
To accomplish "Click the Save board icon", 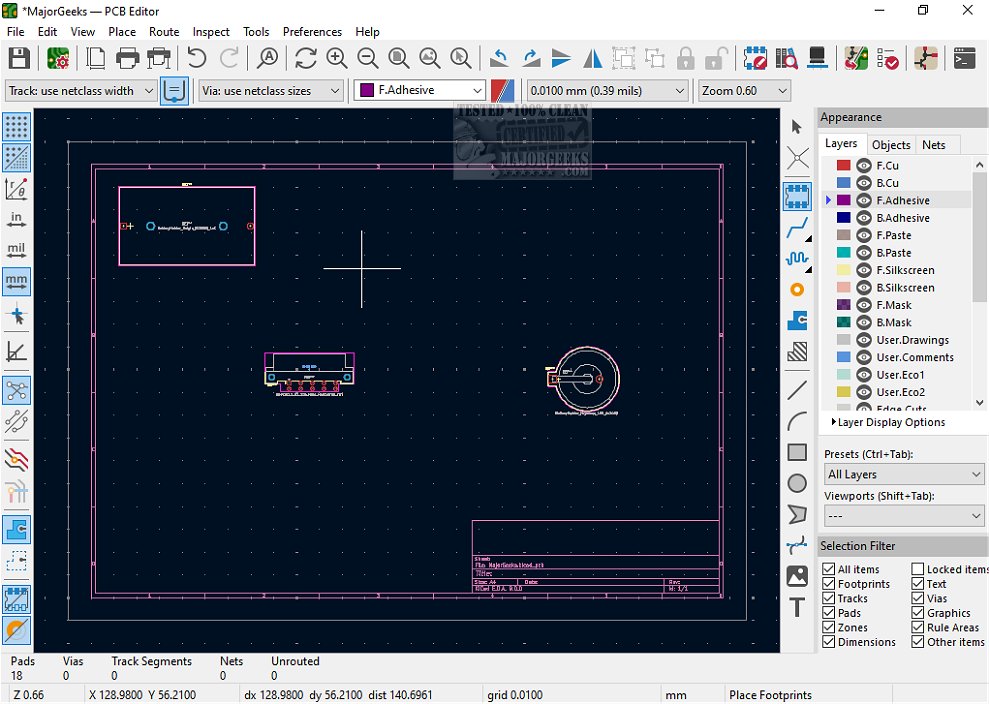I will pos(18,58).
